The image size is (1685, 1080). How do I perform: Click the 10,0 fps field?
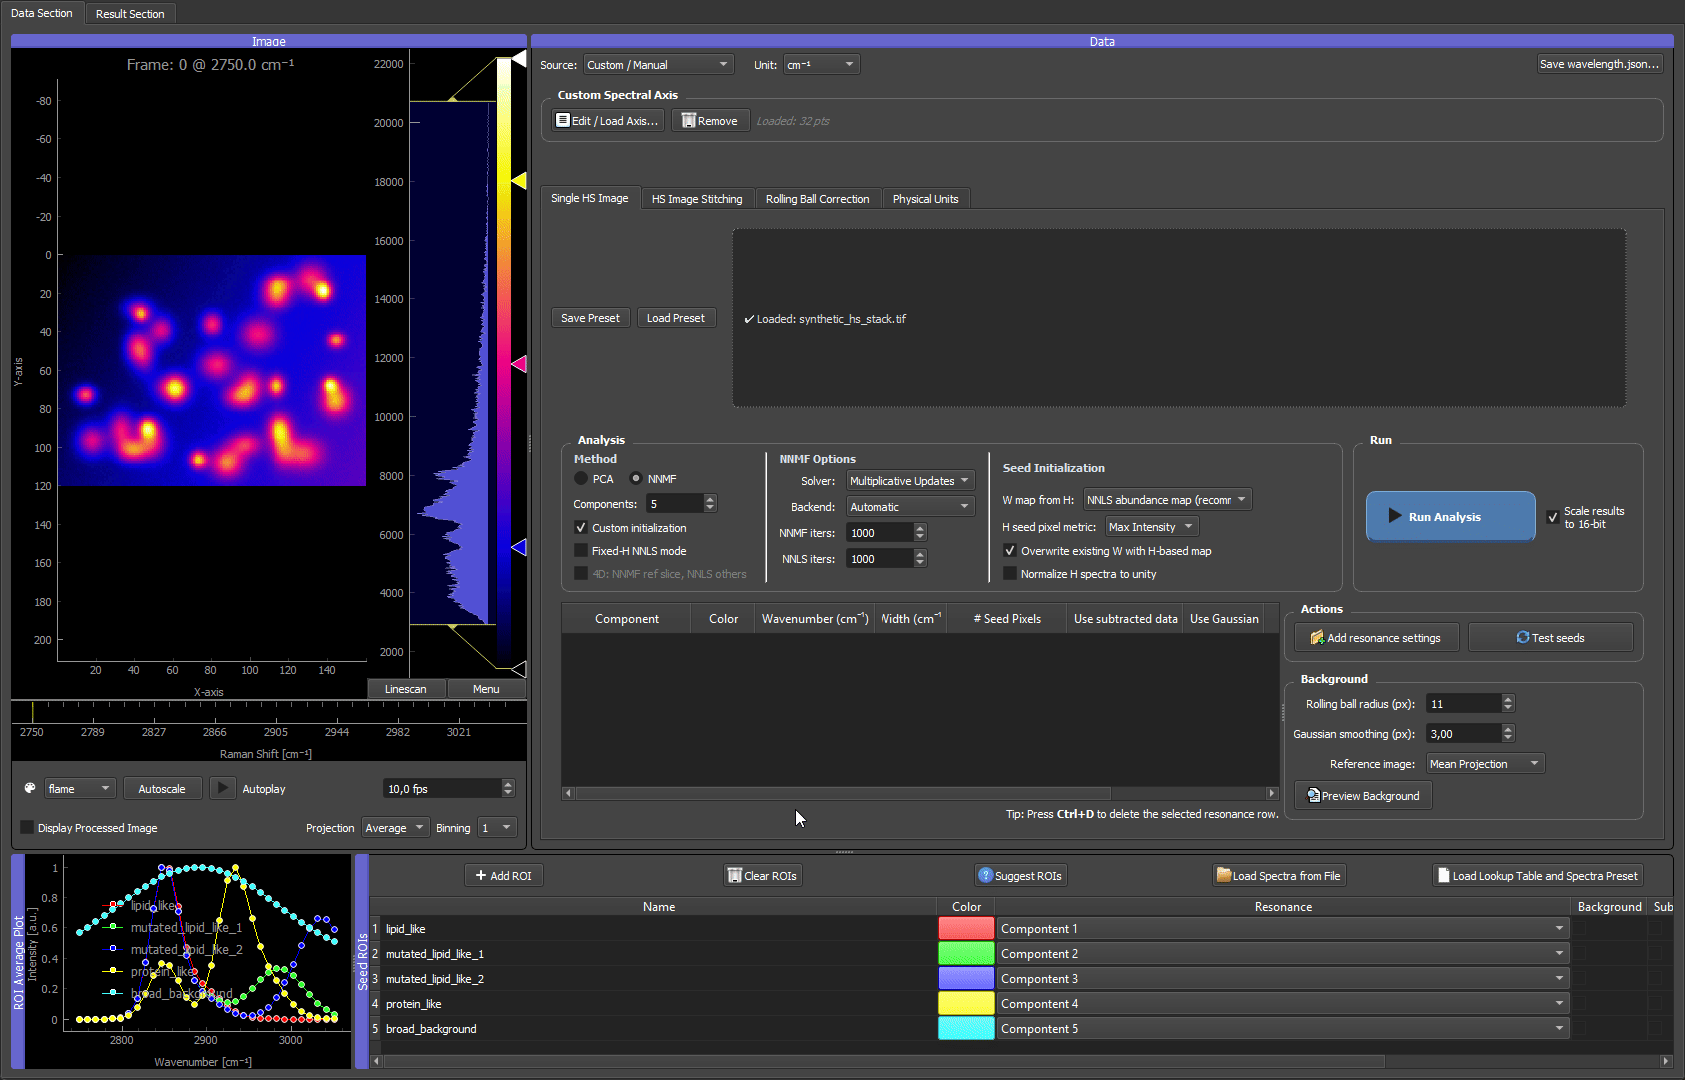[x=442, y=789]
